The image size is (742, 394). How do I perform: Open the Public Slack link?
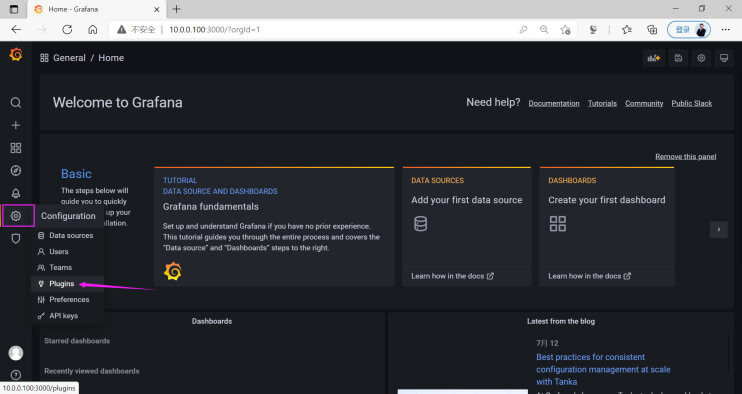click(691, 103)
